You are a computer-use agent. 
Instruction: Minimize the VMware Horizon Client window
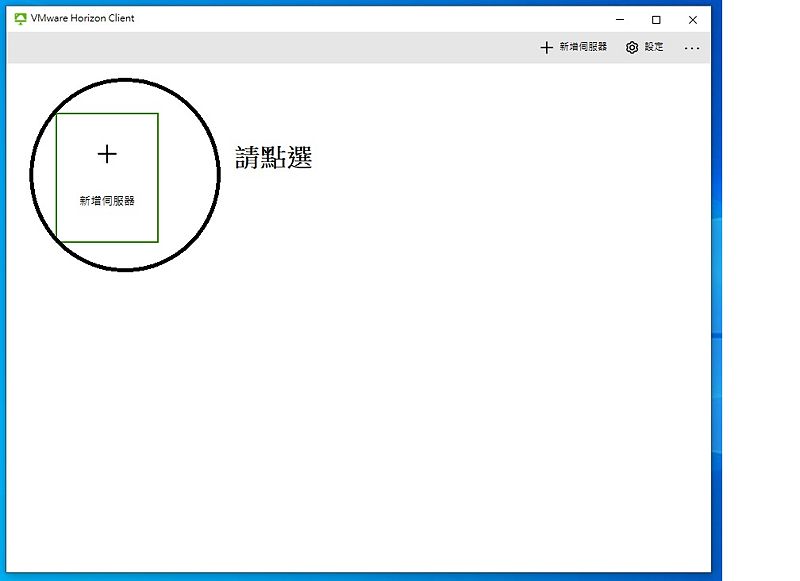[620, 19]
